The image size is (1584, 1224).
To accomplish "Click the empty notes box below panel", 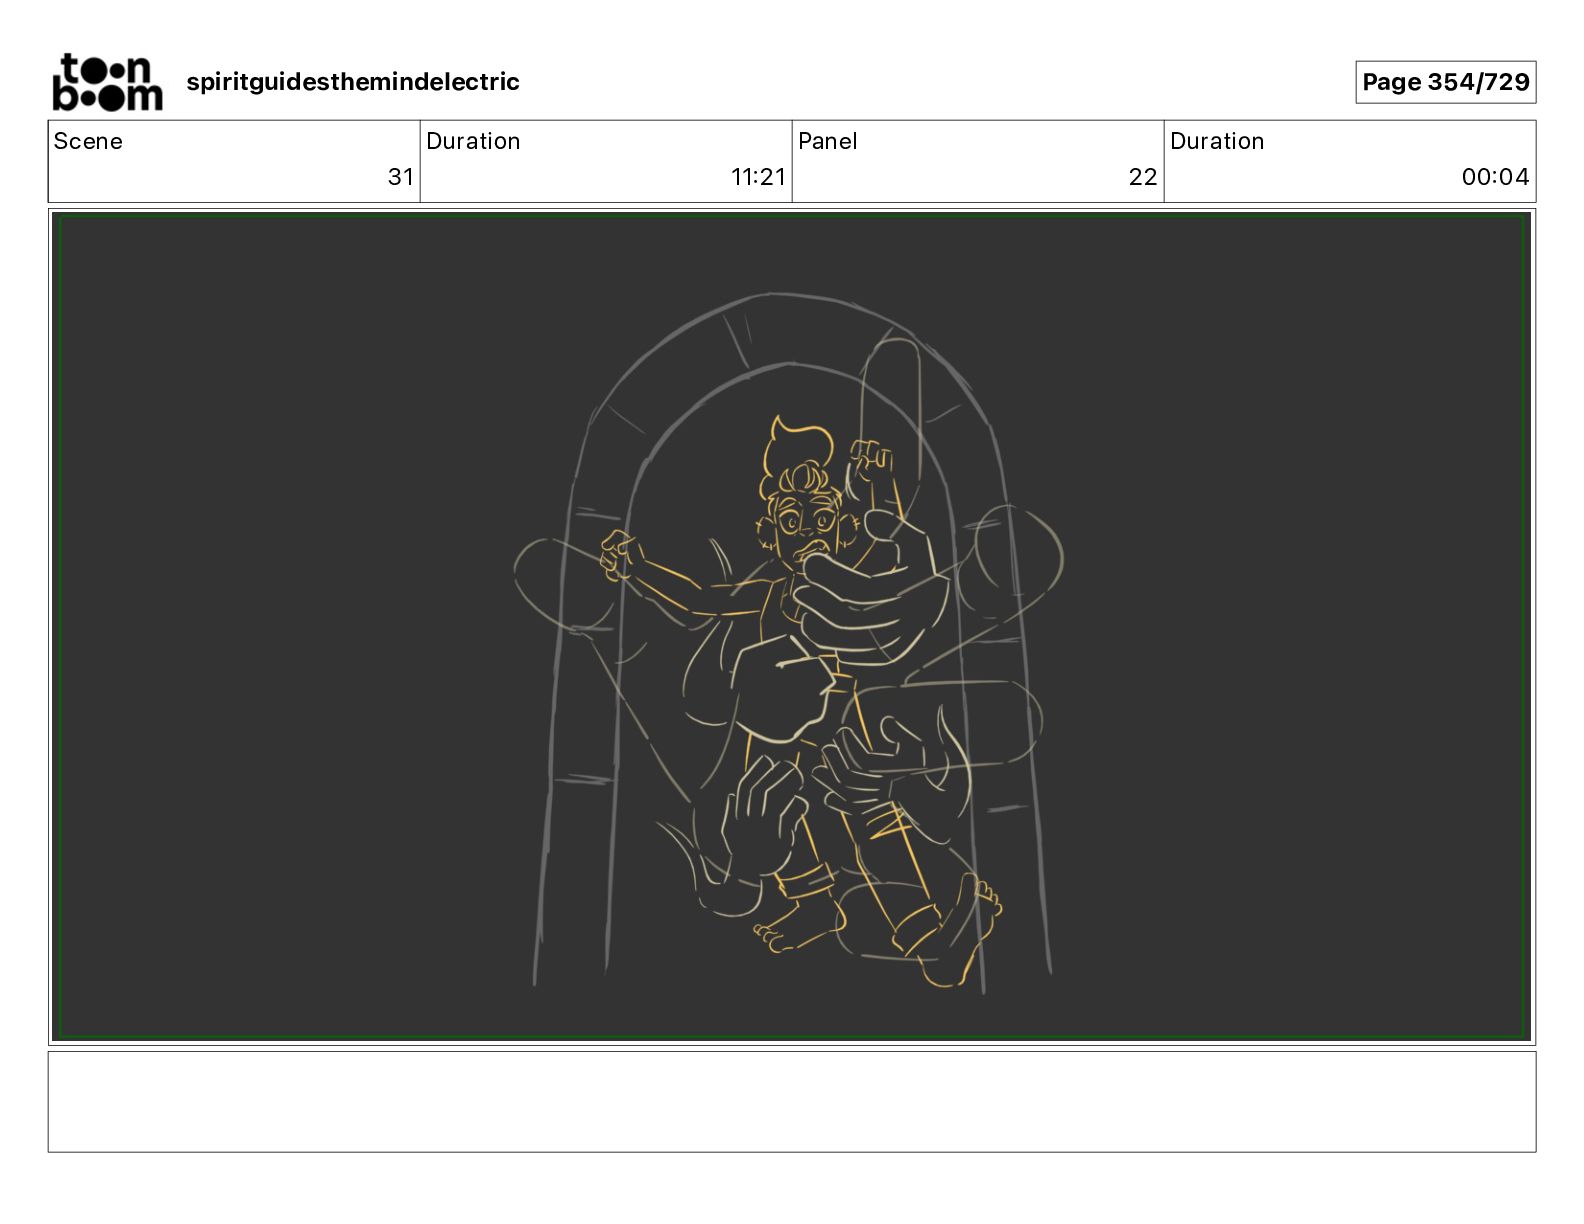I will pyautogui.click(x=792, y=1101).
